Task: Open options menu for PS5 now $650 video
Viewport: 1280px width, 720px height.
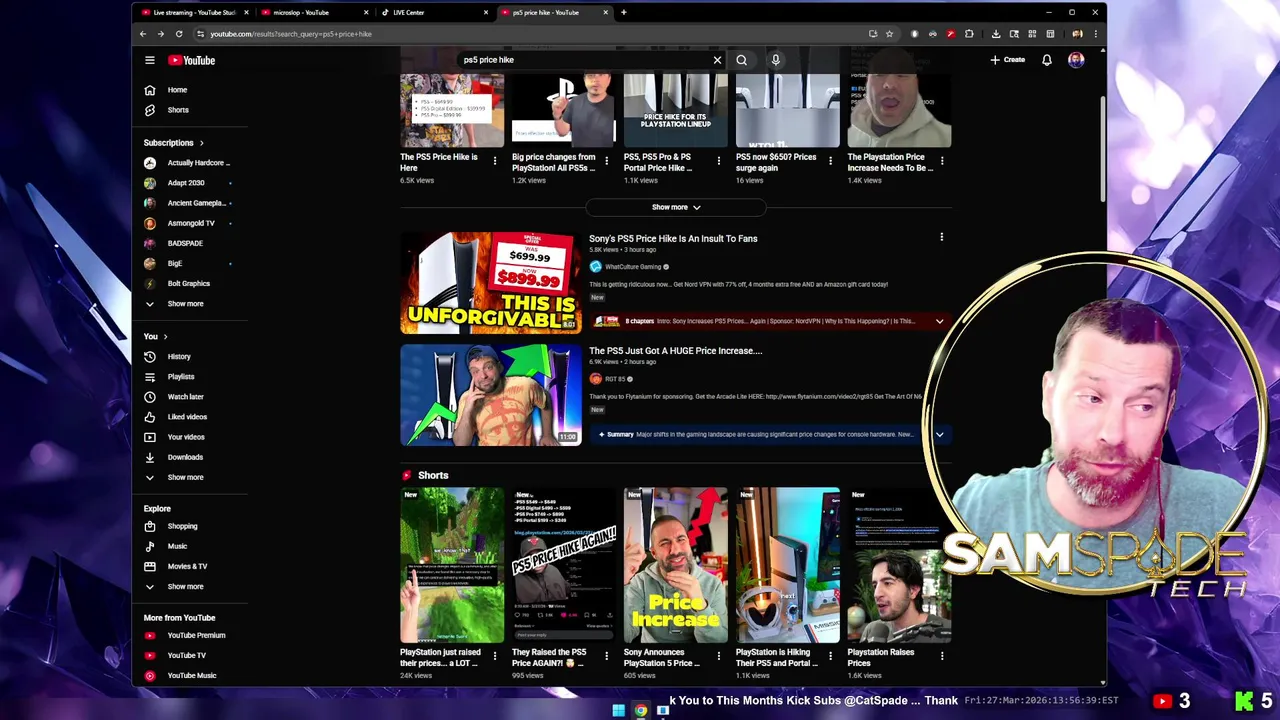Action: click(830, 161)
